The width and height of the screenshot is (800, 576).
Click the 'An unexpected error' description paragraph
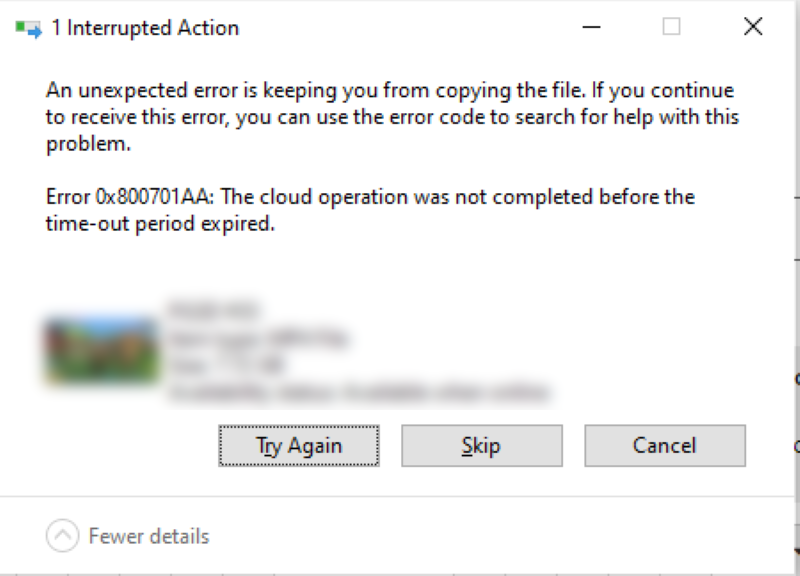pyautogui.click(x=392, y=117)
